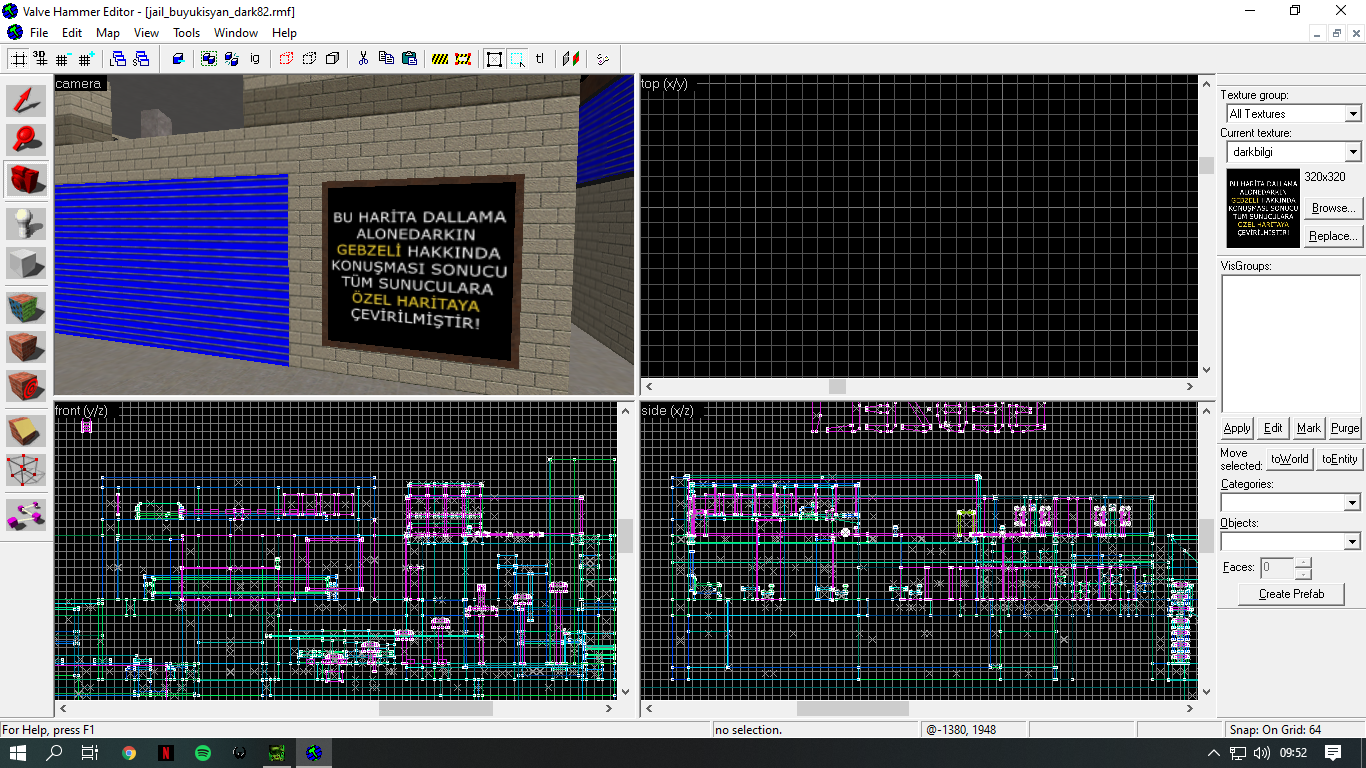Expand the Texture group dropdown

pyautogui.click(x=1352, y=114)
